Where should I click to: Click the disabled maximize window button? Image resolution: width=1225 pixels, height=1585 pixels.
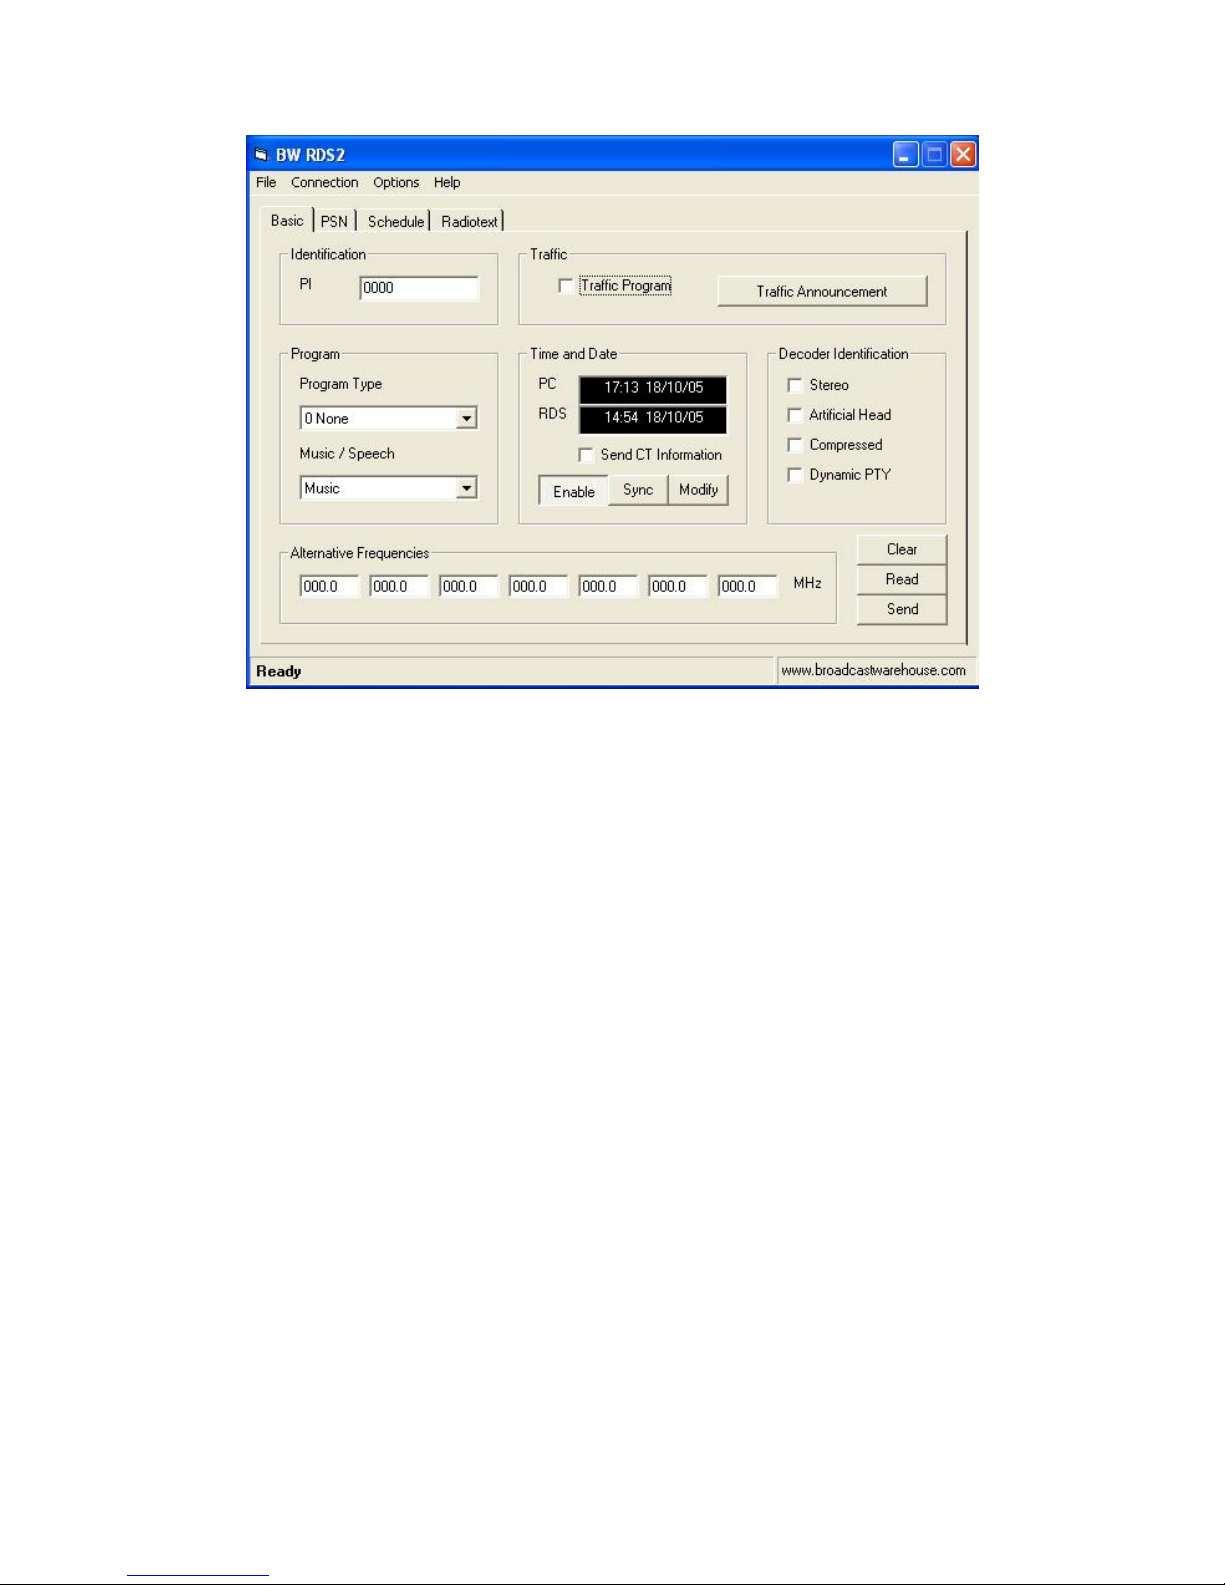pyautogui.click(x=934, y=154)
